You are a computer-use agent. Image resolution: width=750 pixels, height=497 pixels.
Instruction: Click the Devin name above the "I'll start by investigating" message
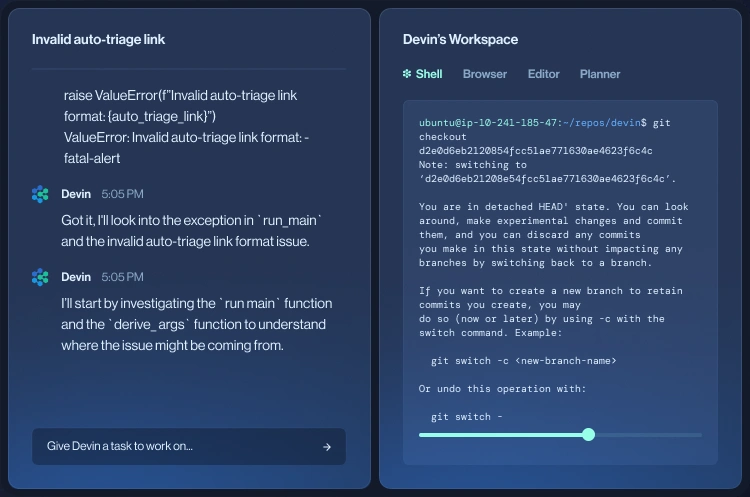pos(76,277)
